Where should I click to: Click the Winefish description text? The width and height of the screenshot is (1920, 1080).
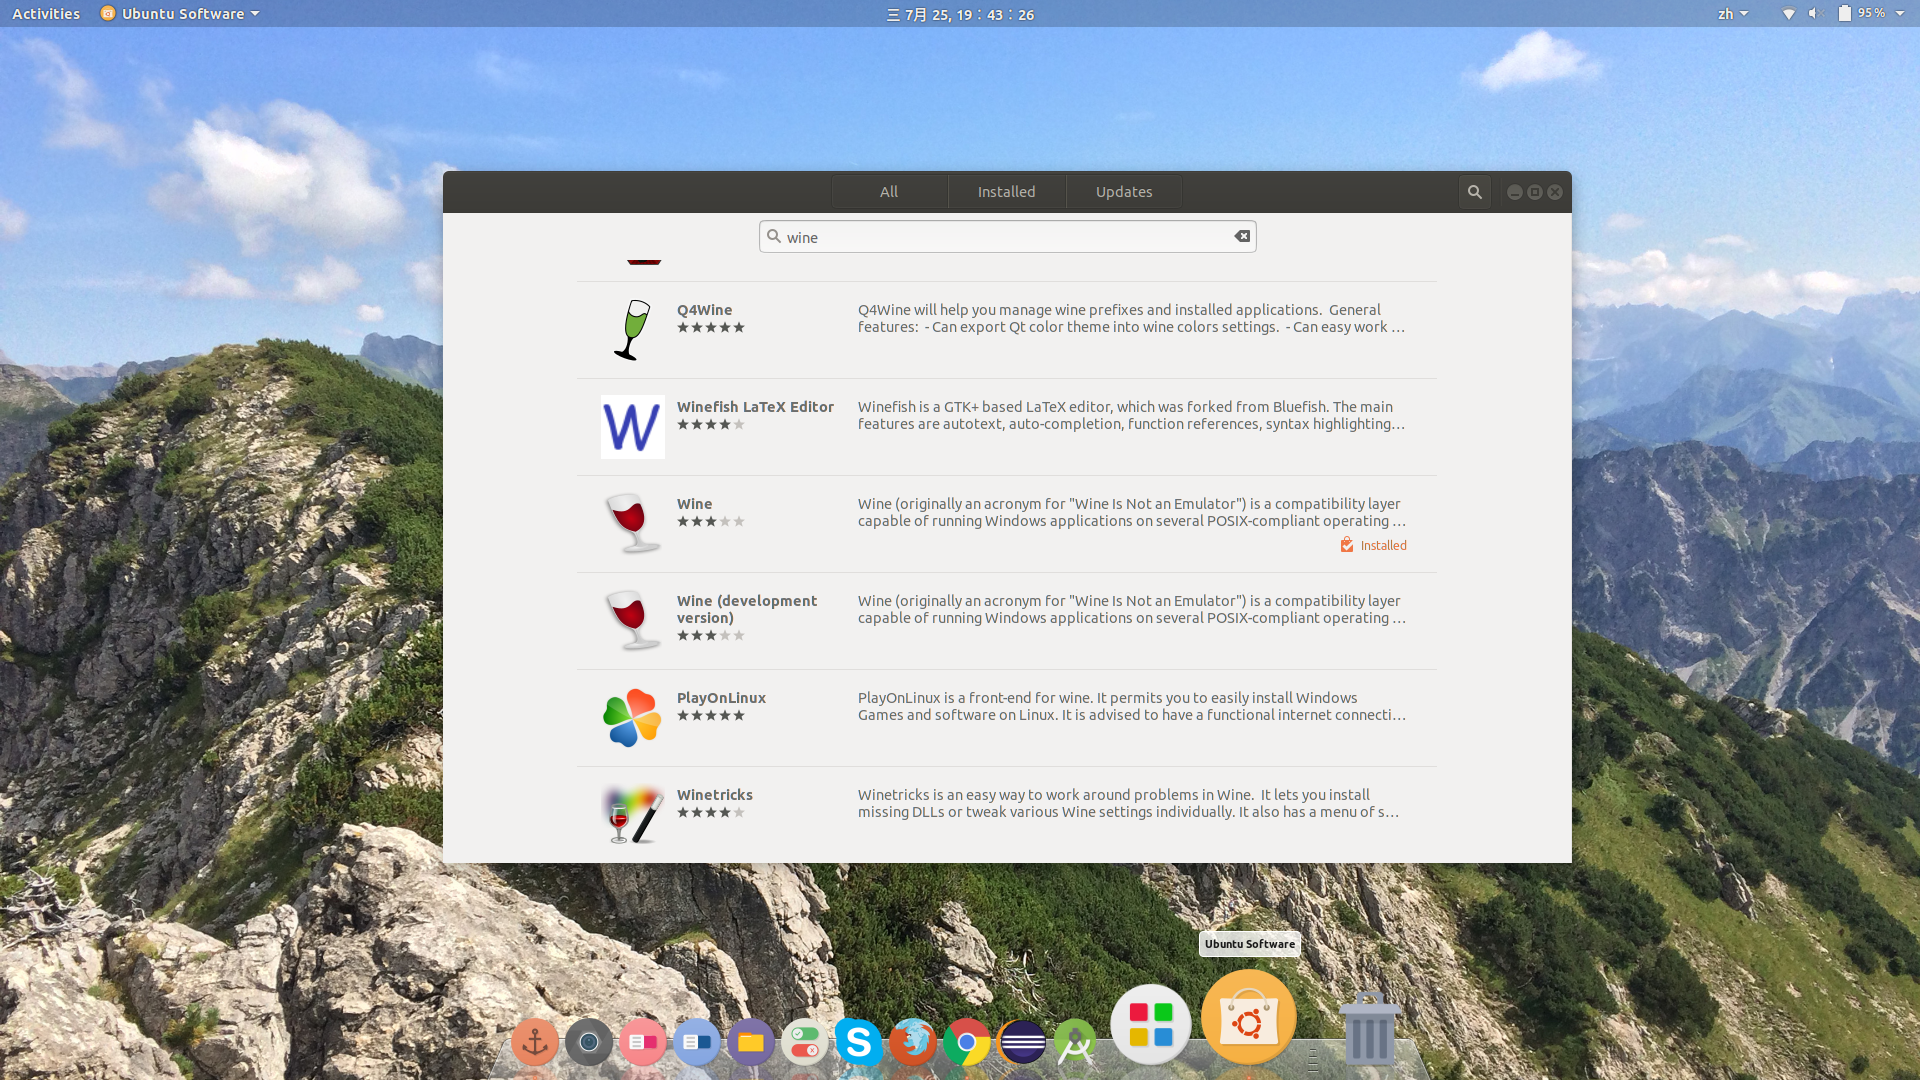pyautogui.click(x=1131, y=416)
